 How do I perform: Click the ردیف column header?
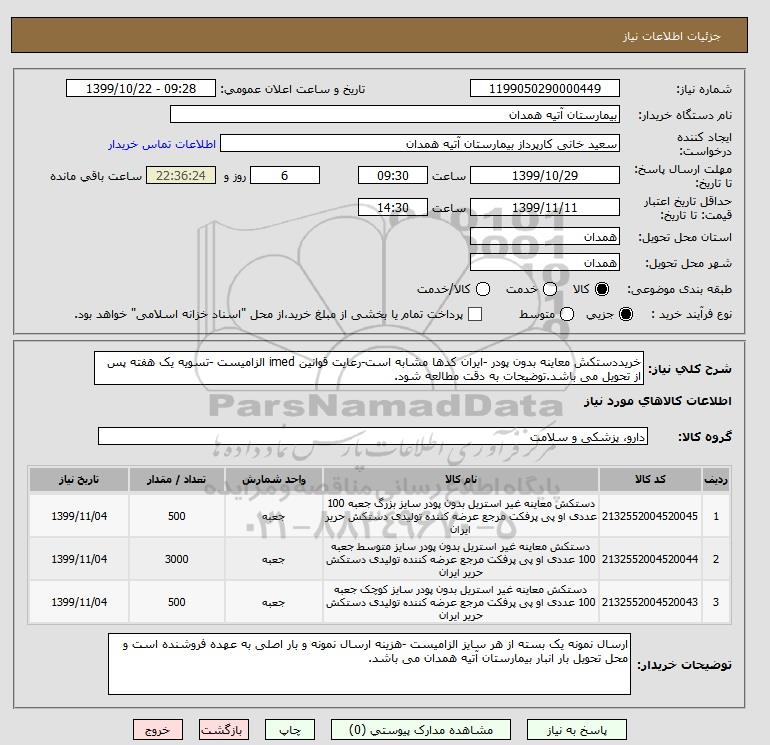click(x=716, y=479)
